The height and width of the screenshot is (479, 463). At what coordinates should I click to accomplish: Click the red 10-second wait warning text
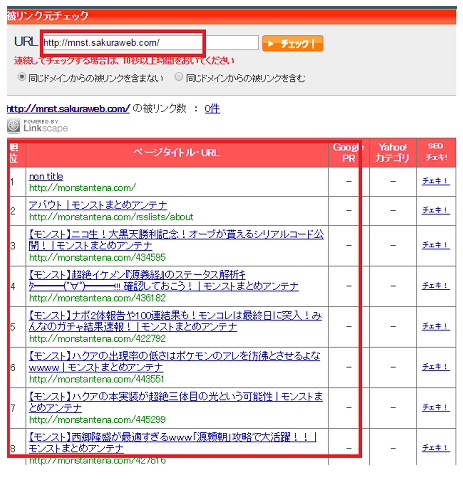124,61
